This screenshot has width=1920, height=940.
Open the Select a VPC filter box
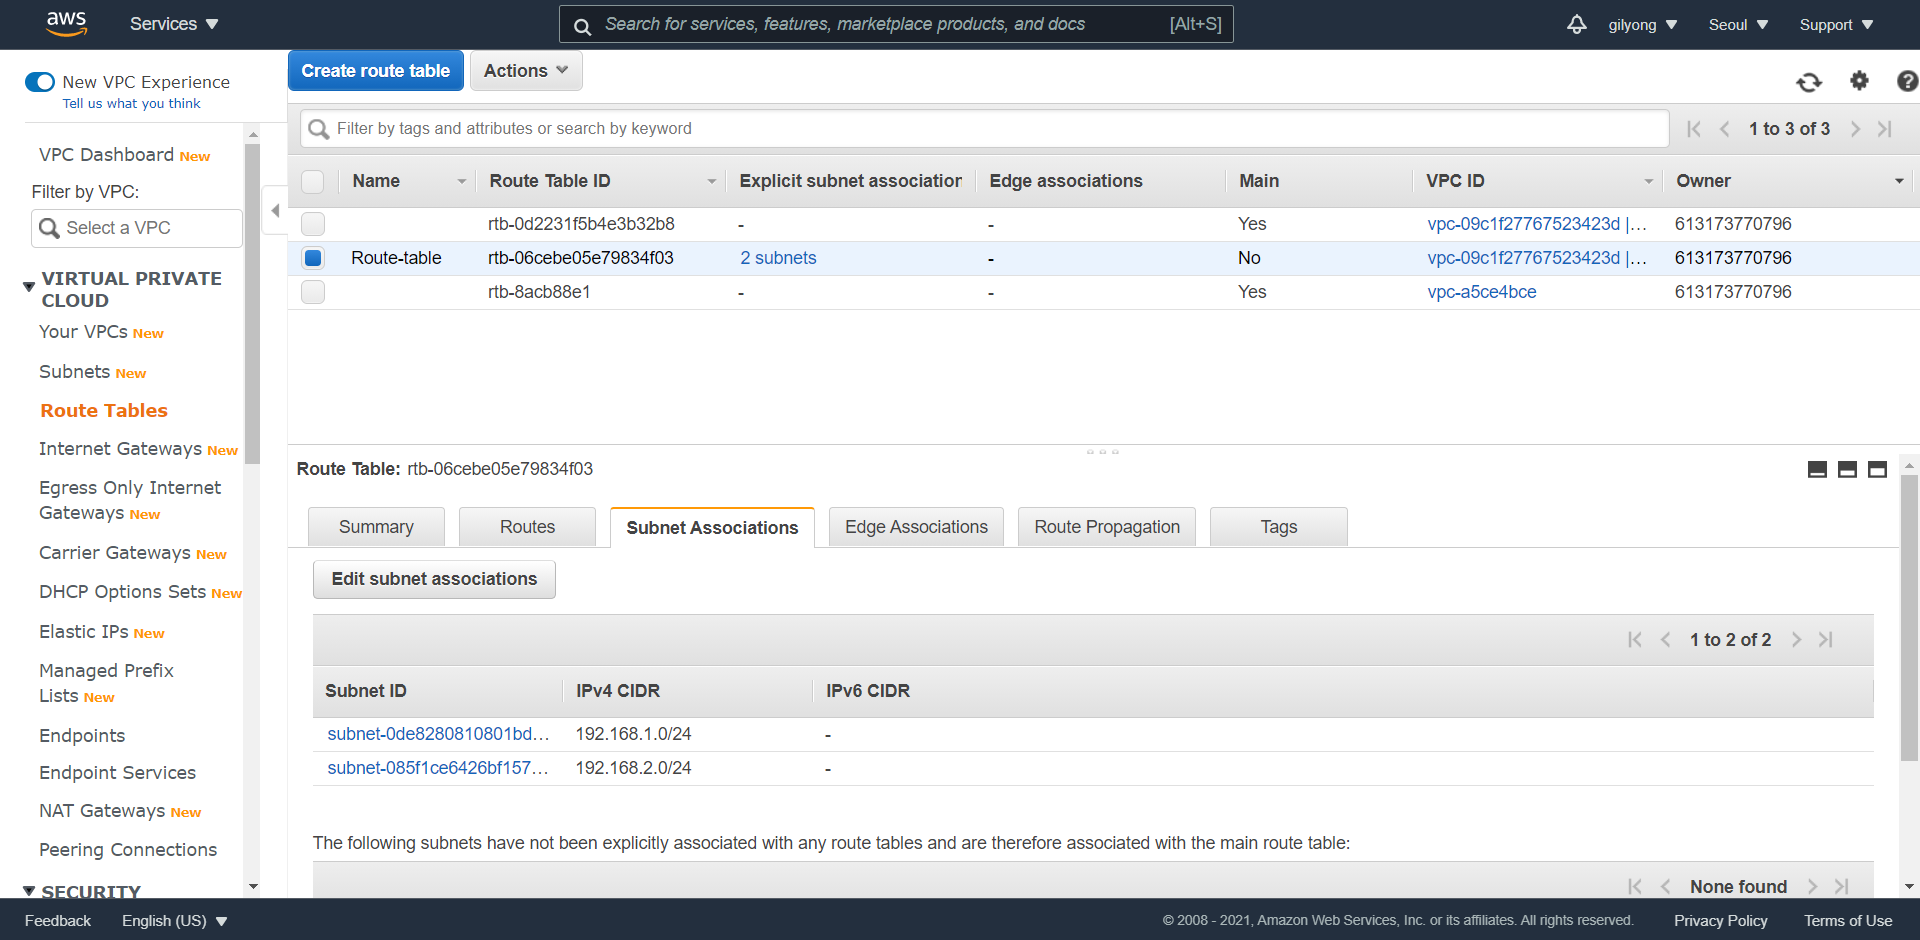137,228
